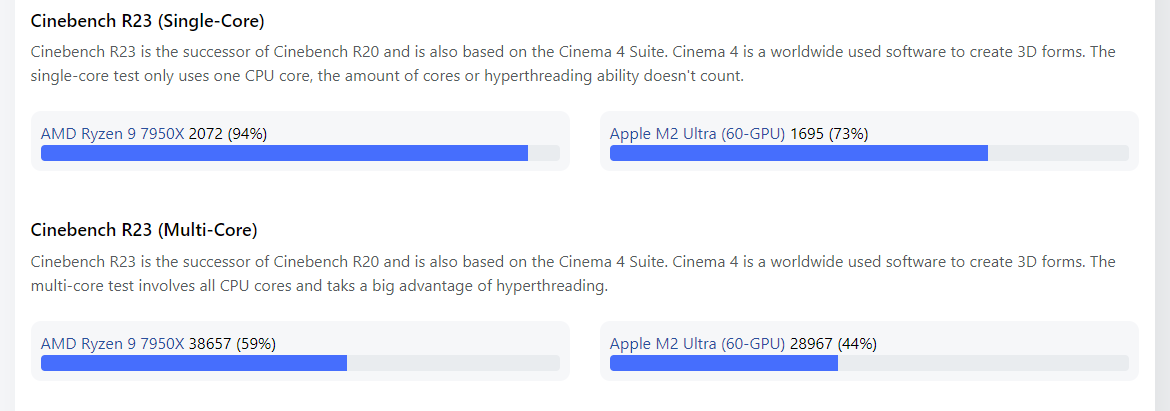Click blue filled bar for AMD single-core 94%
The height and width of the screenshot is (411, 1170).
[284, 153]
